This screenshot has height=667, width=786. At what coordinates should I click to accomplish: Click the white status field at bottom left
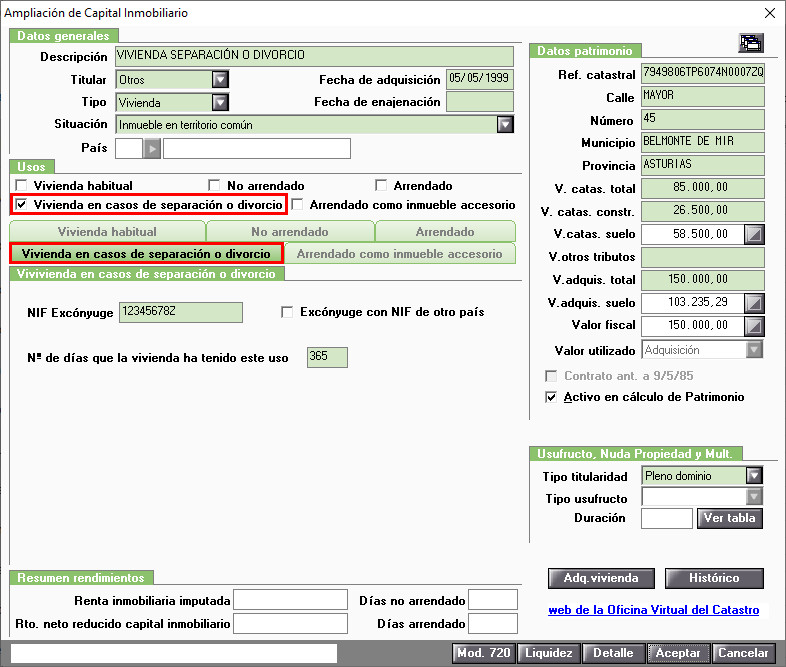174,653
